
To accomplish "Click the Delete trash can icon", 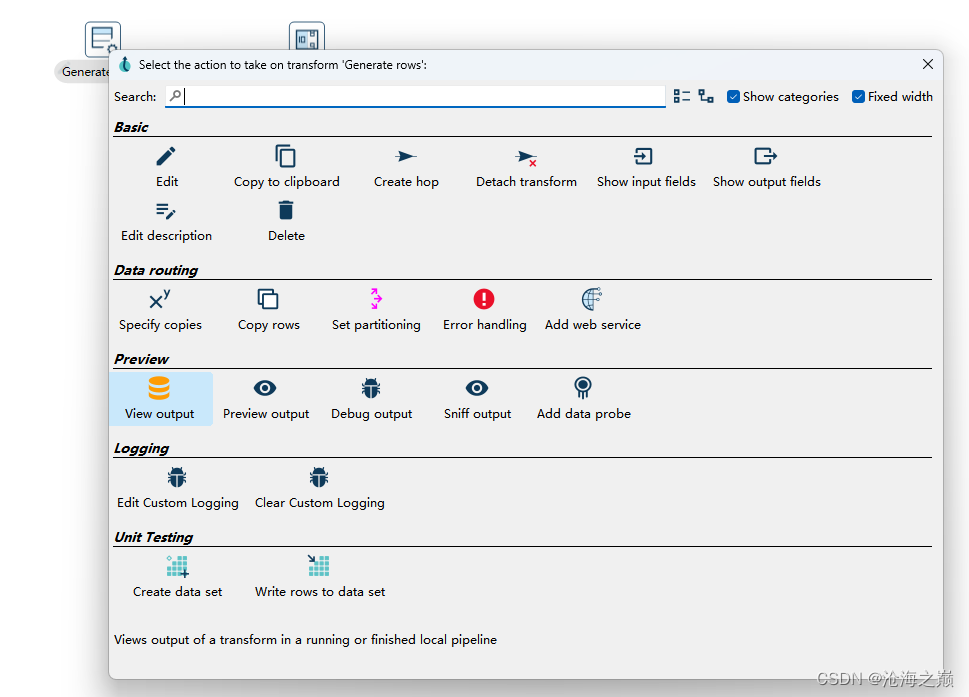I will pyautogui.click(x=286, y=210).
